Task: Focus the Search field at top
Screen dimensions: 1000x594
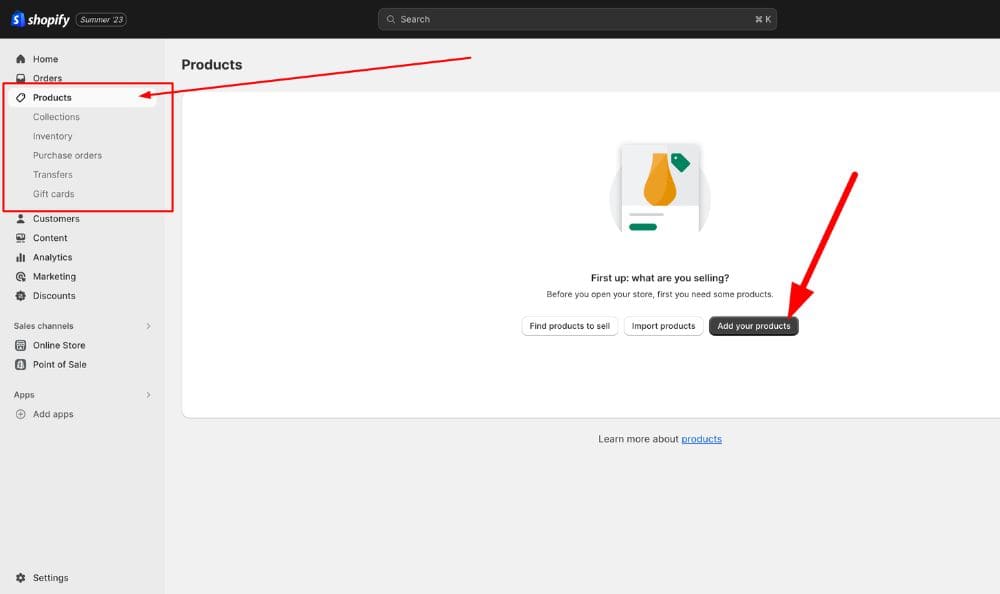Action: click(577, 19)
